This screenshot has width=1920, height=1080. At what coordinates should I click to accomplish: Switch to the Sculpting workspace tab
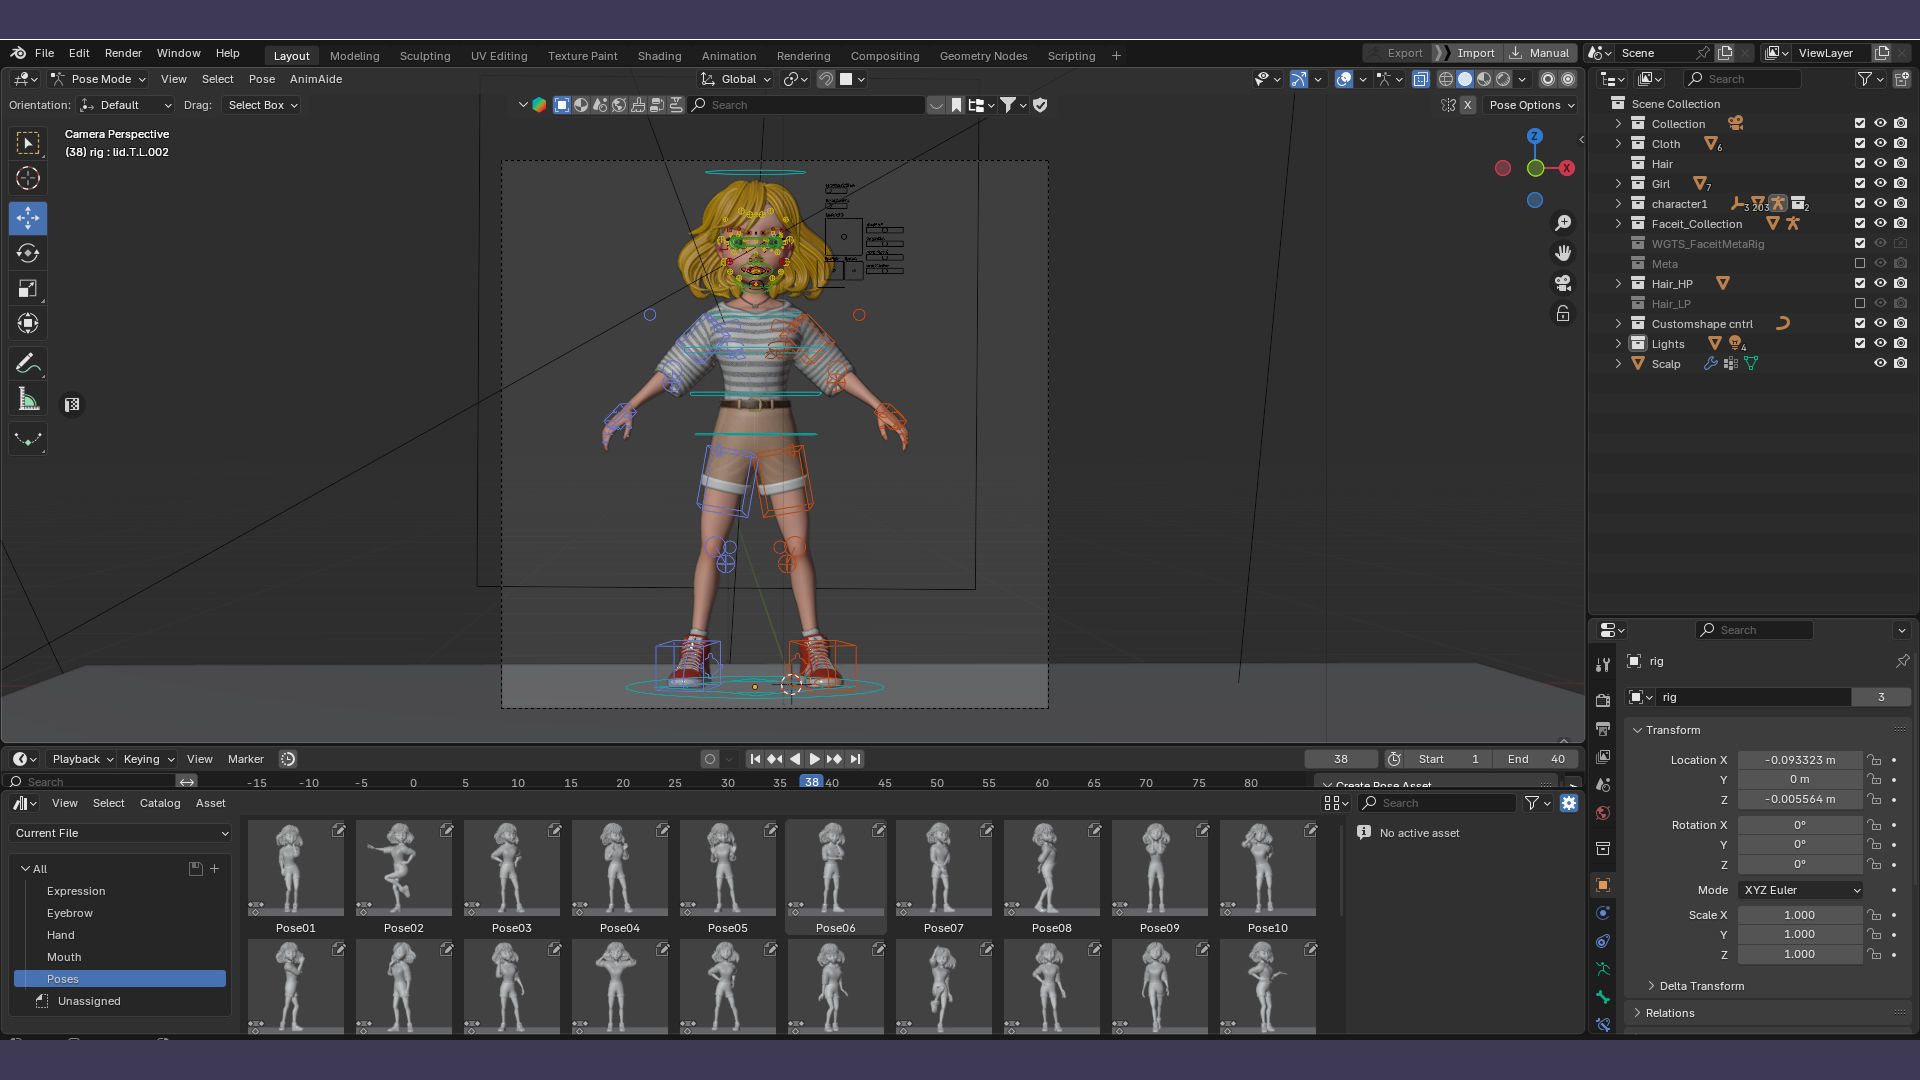point(425,56)
